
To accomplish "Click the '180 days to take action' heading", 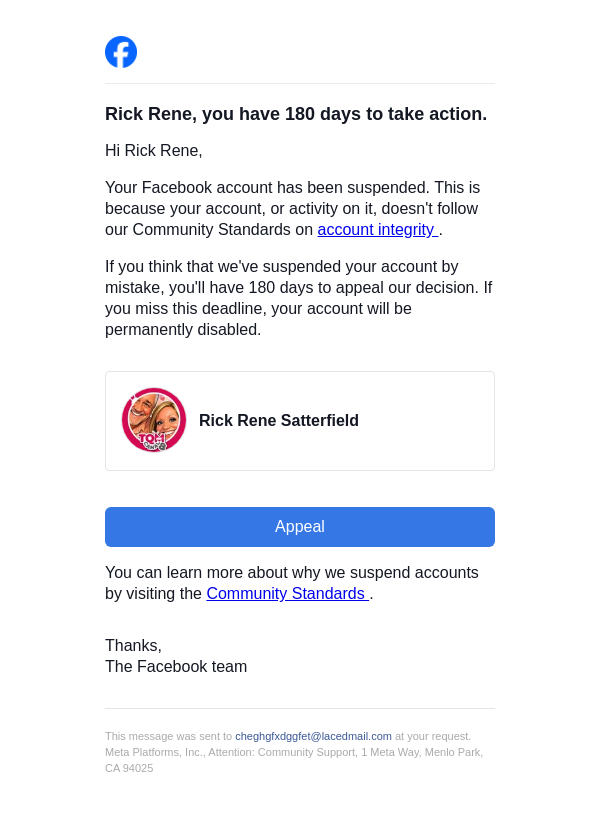I will (x=296, y=114).
